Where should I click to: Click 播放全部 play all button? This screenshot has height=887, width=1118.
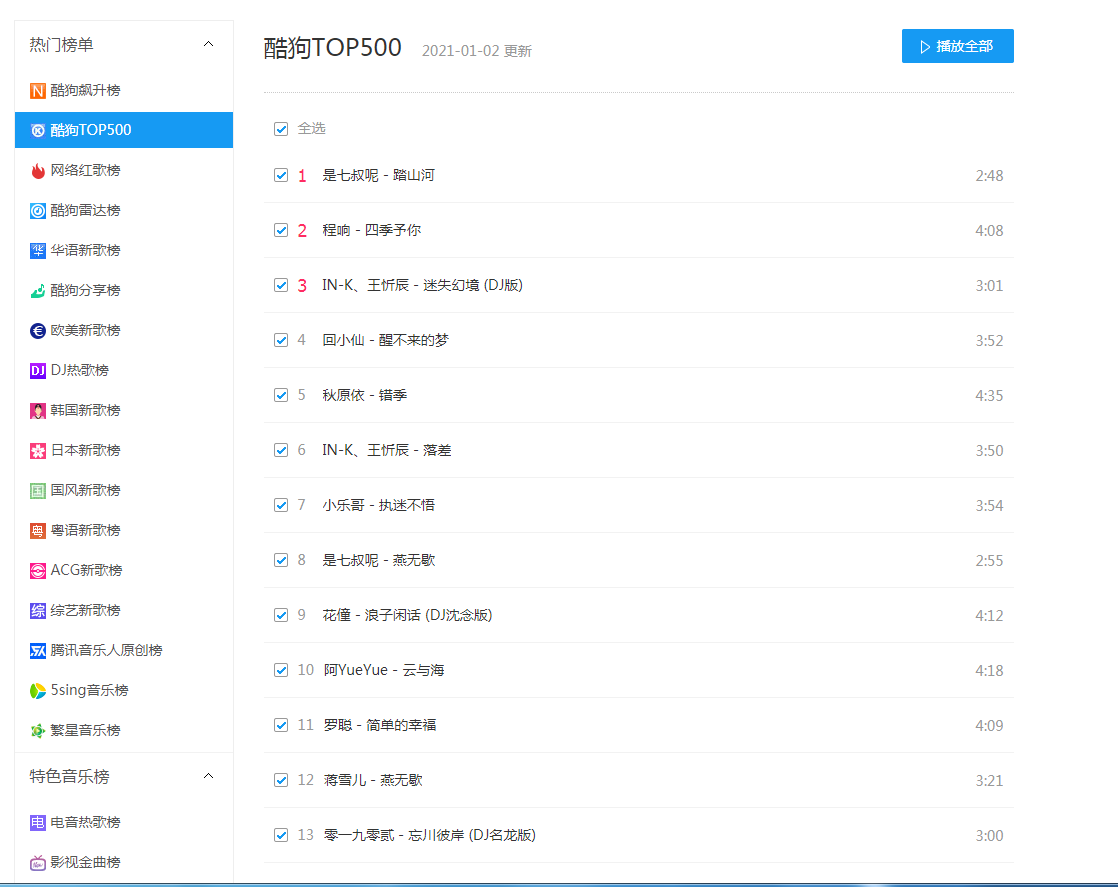point(958,46)
